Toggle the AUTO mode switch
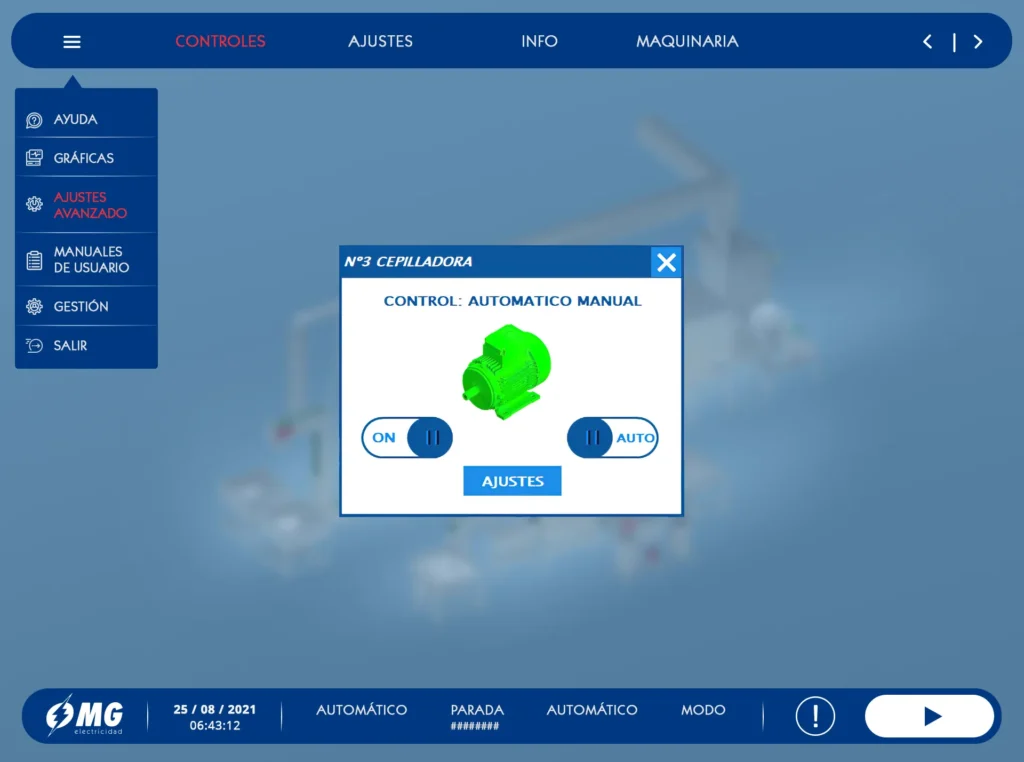This screenshot has height=762, width=1024. coord(613,437)
